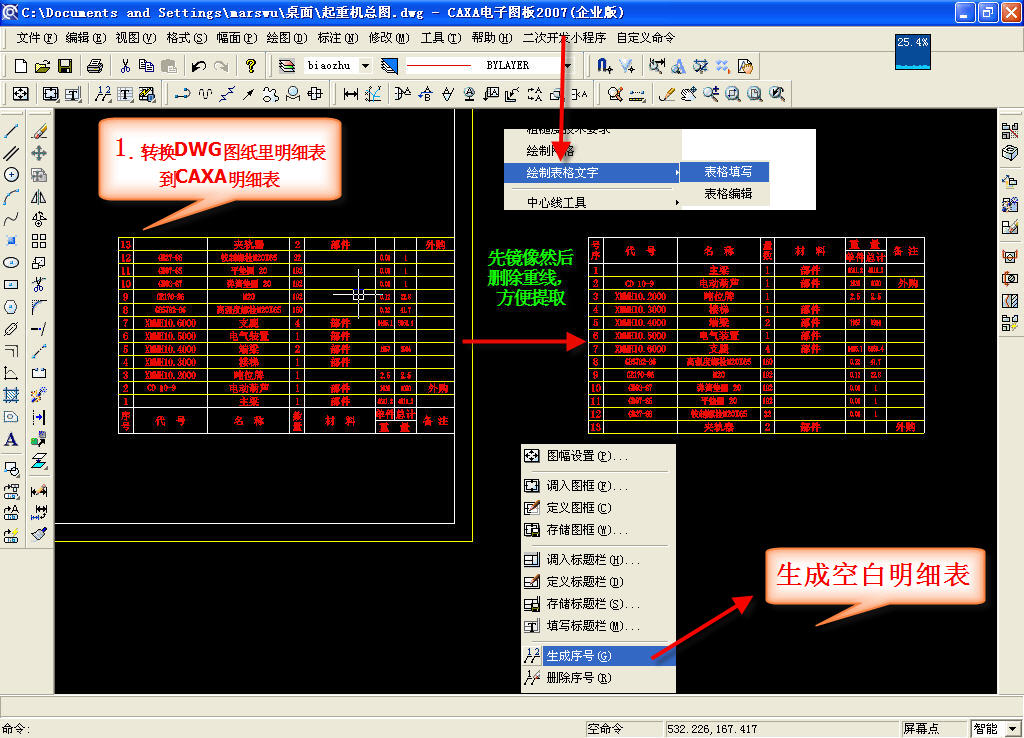Select the Text tool icon A

(x=11, y=440)
